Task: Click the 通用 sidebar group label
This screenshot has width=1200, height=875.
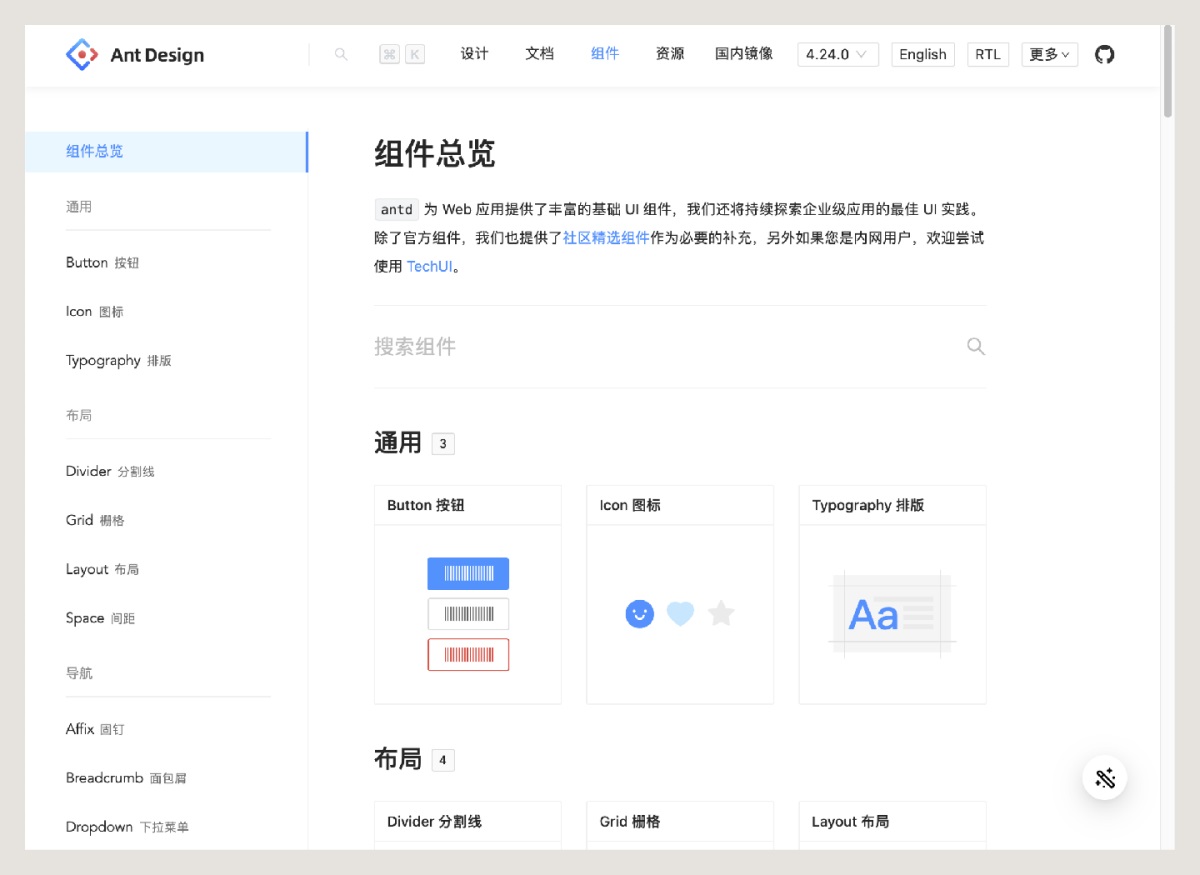Action: coord(79,207)
